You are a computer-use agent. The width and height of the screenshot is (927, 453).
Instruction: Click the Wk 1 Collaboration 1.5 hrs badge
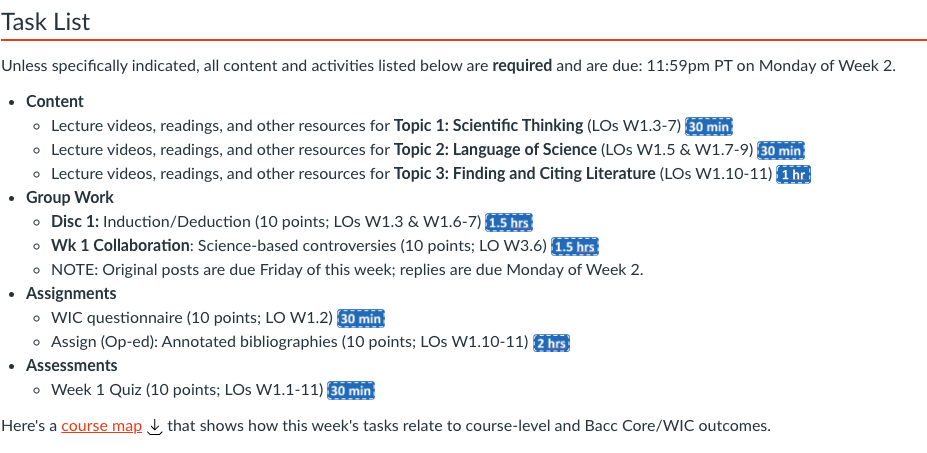575,246
